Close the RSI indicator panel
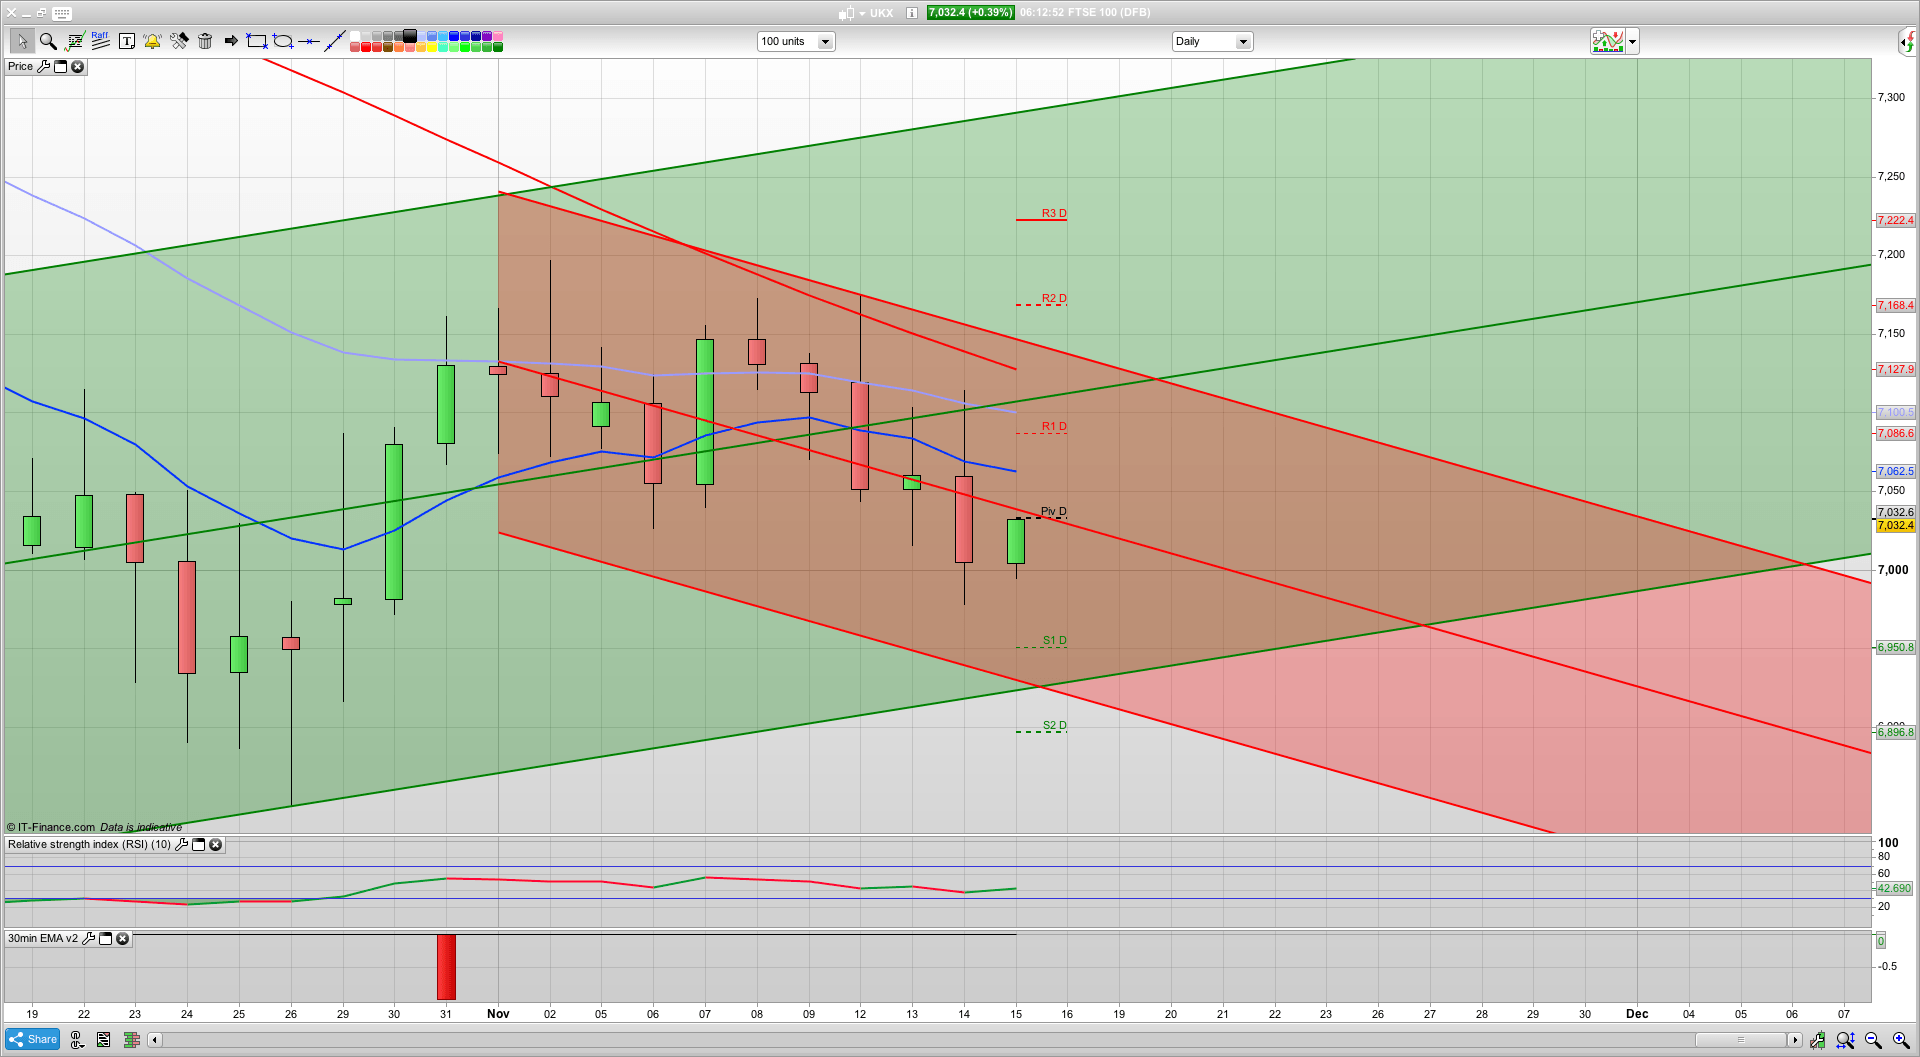1920x1057 pixels. (x=215, y=845)
